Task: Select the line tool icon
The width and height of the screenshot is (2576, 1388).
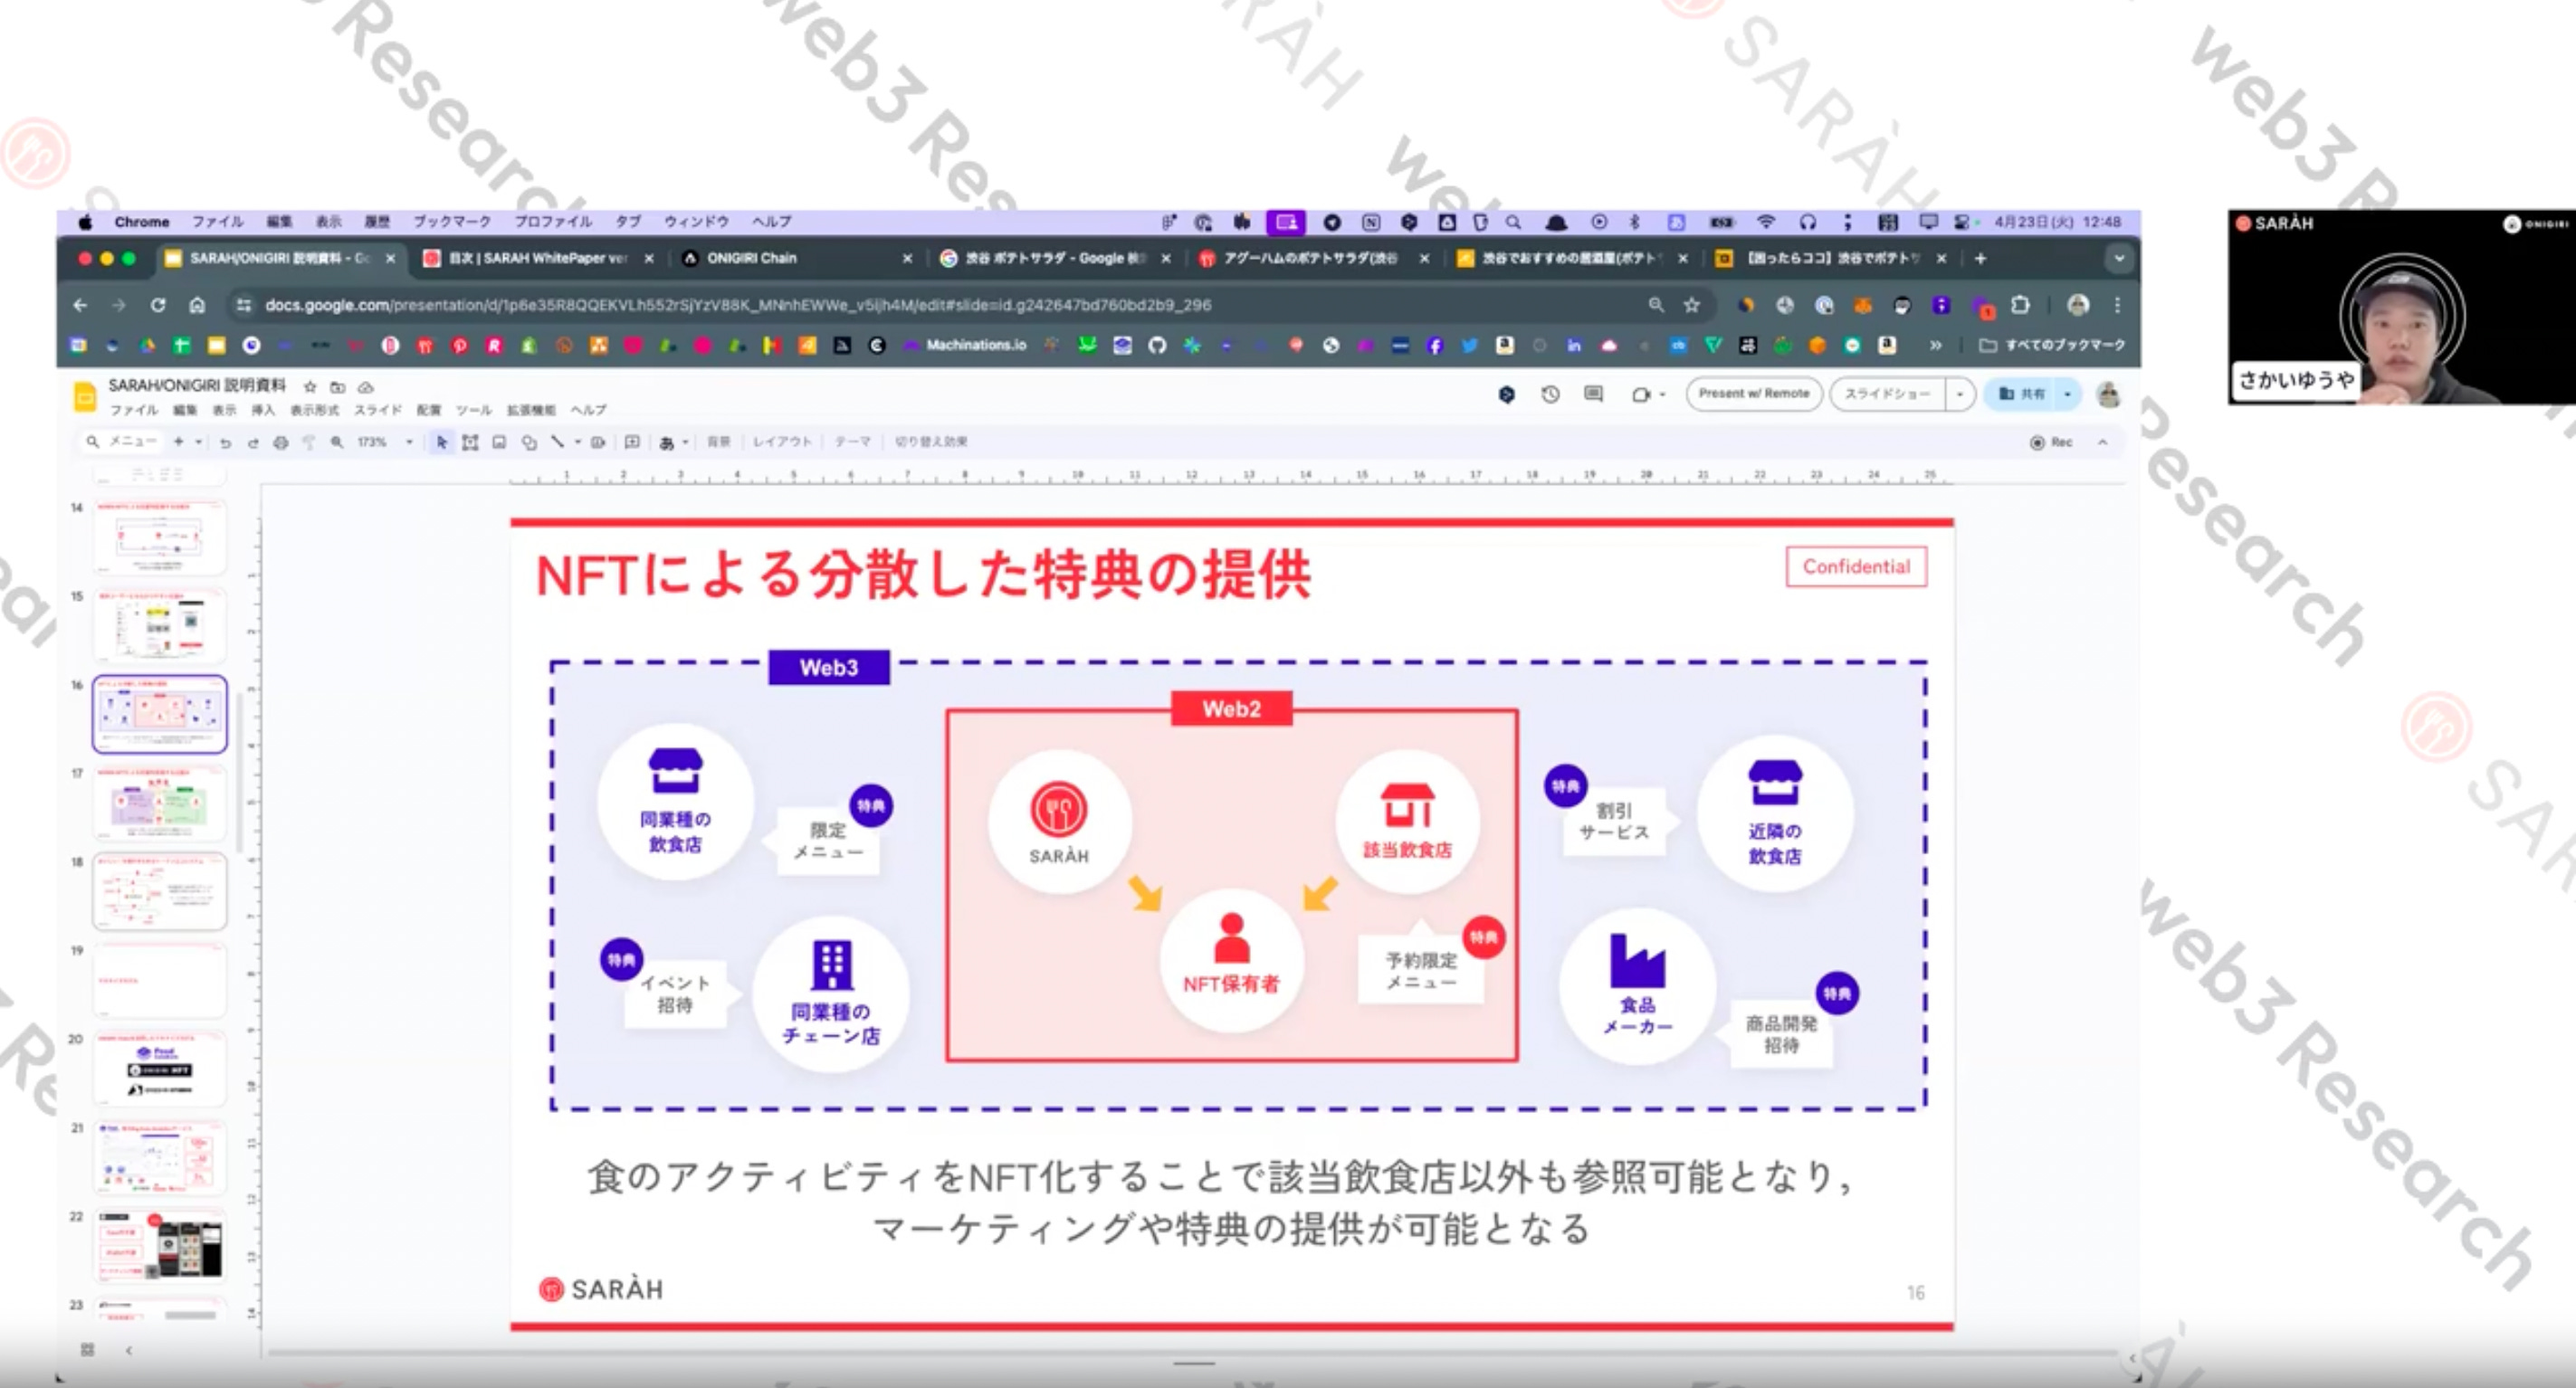Action: tap(557, 442)
